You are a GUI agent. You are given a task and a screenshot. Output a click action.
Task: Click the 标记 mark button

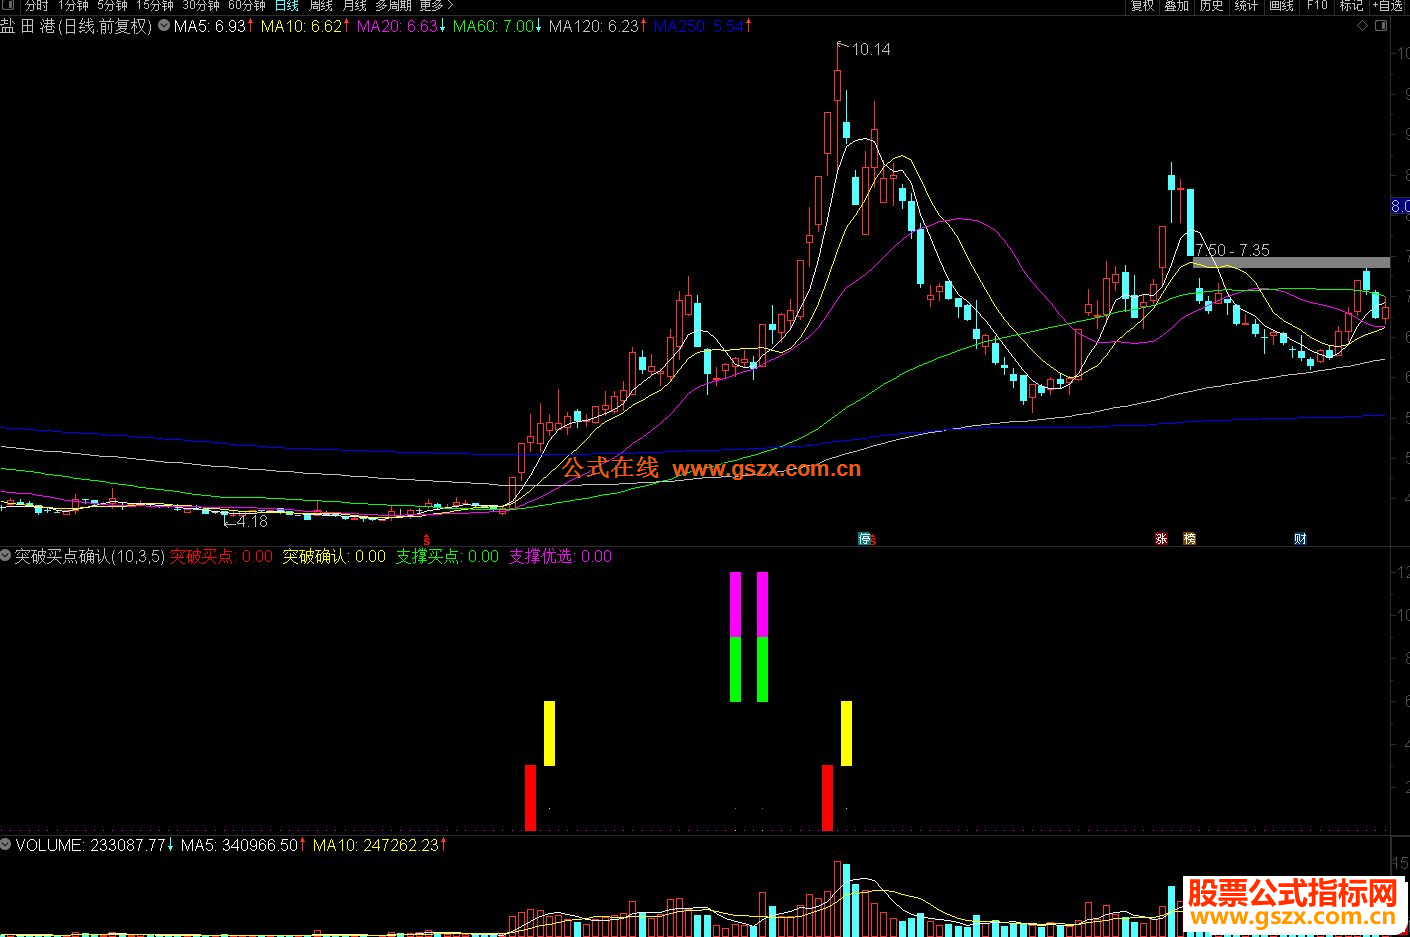1351,6
